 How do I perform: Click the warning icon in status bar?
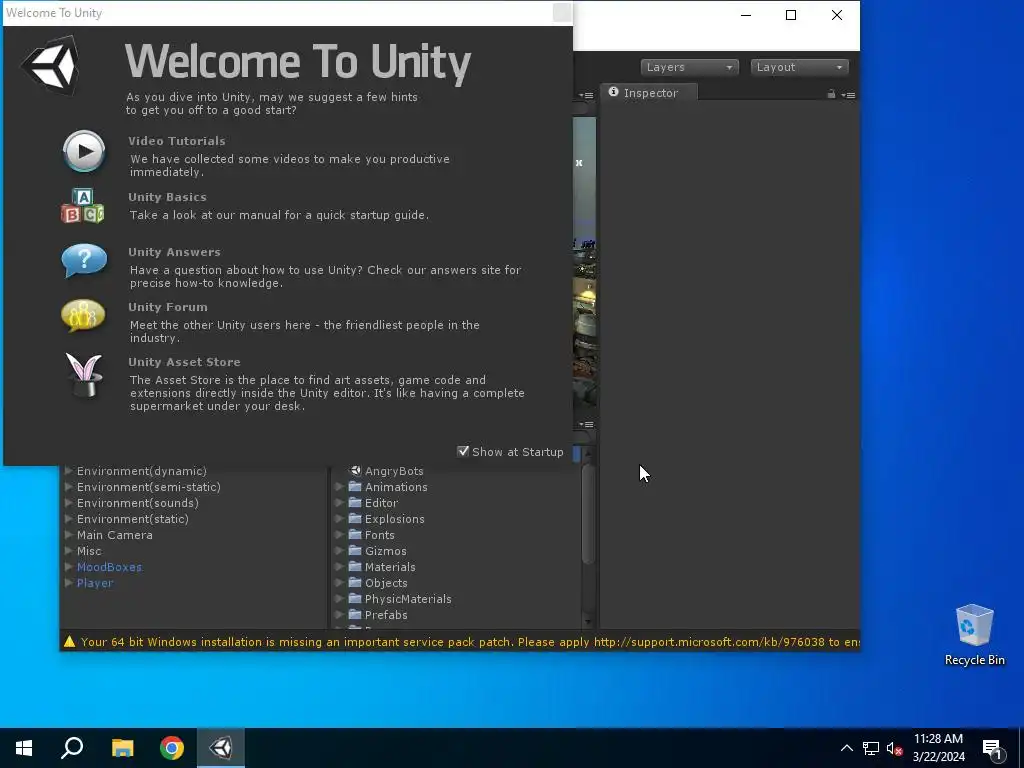[x=69, y=642]
